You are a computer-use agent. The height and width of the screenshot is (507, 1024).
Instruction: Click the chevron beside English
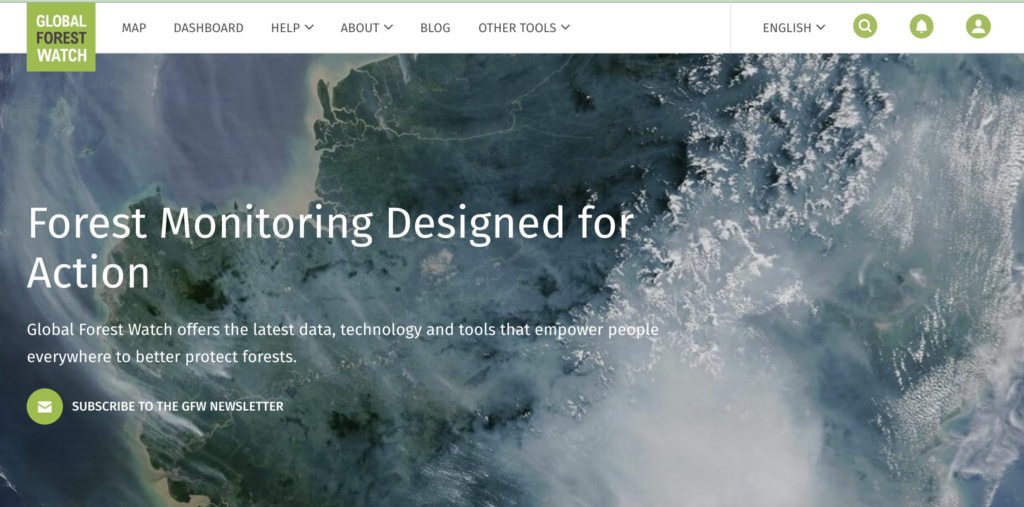(821, 28)
